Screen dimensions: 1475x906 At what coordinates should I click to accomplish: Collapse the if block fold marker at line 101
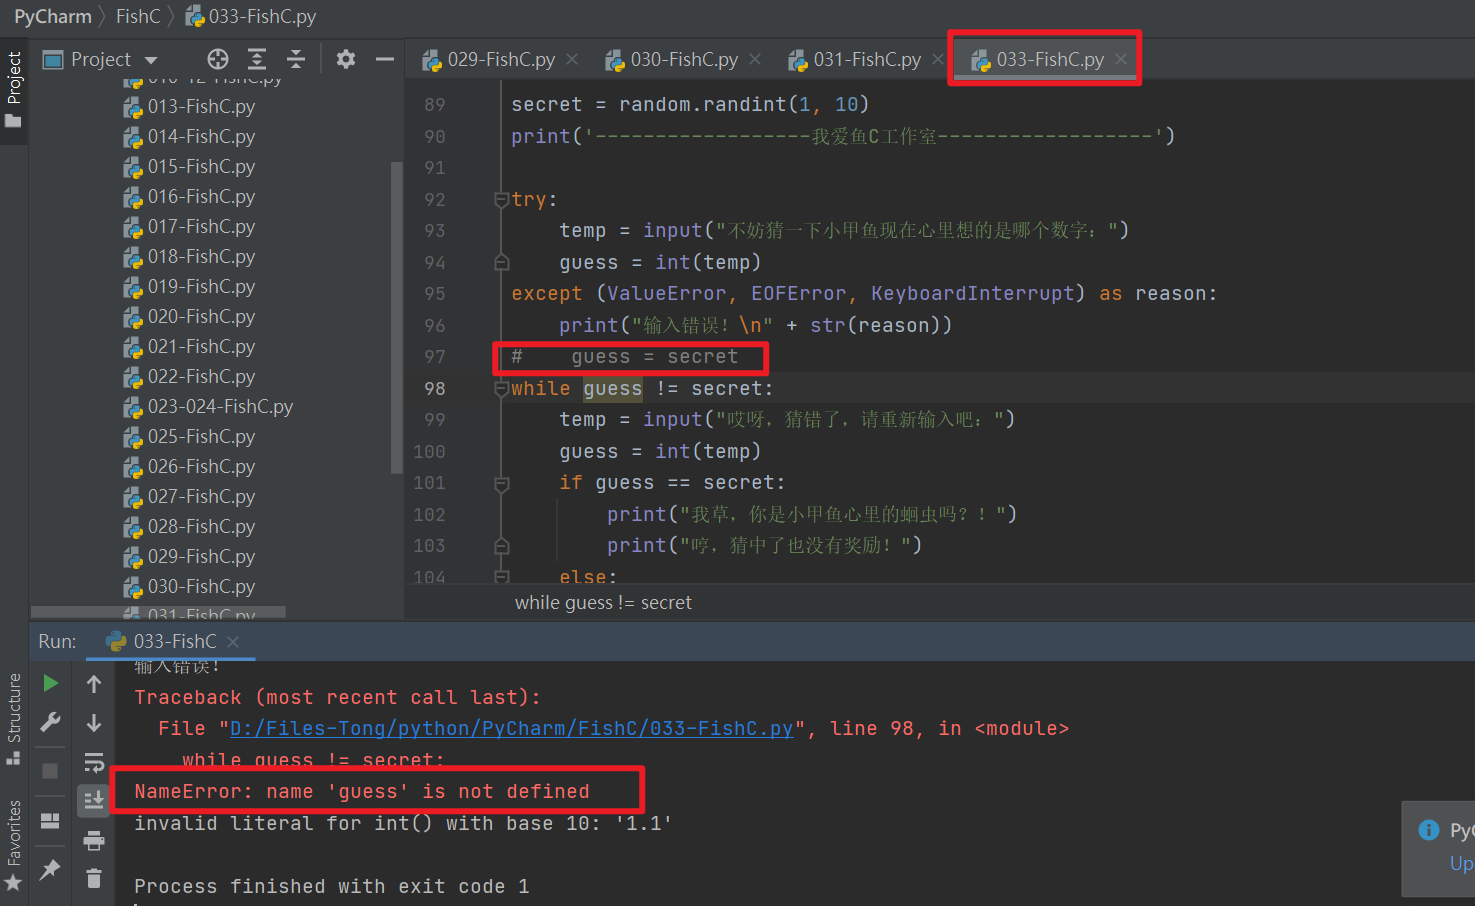502,484
